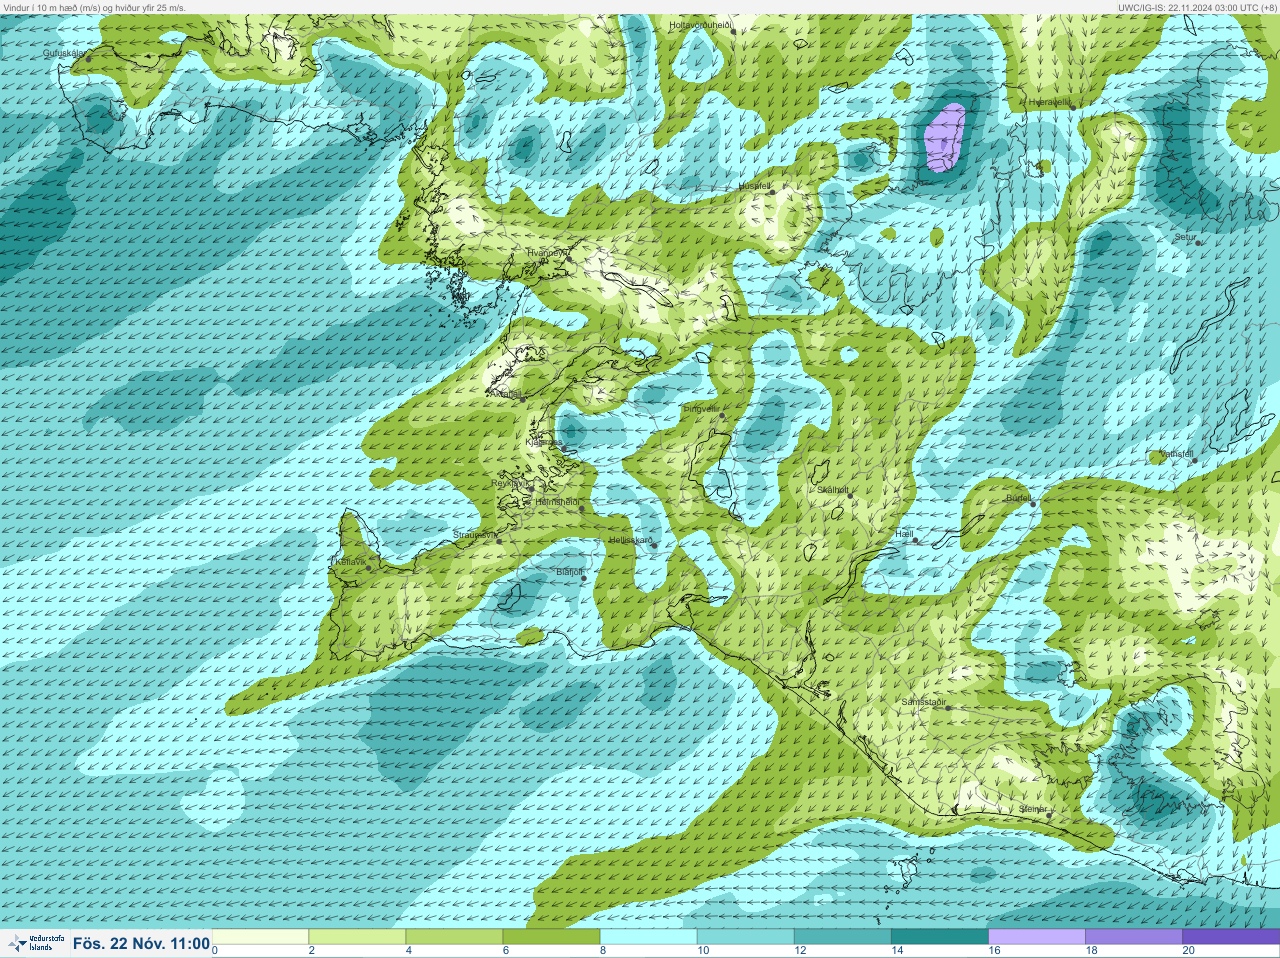This screenshot has height=958, width=1280.
Task: Click the Kjalarnes station marker
Action: pyautogui.click(x=566, y=447)
